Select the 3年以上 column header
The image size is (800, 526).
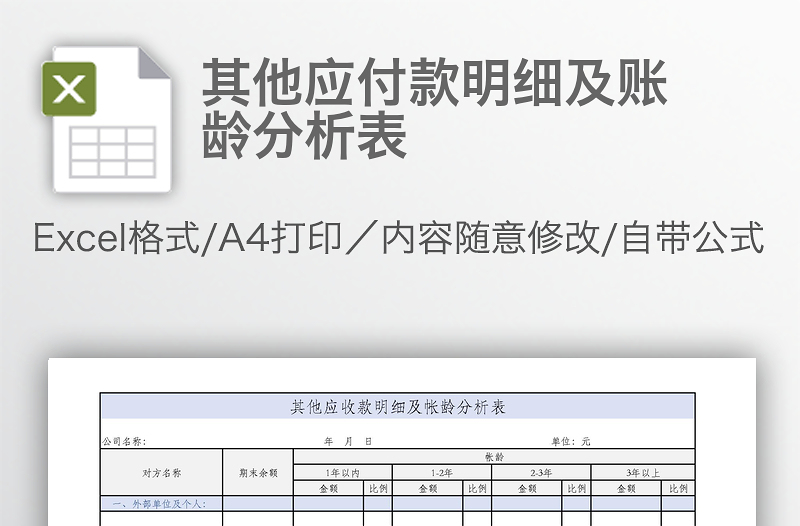pos(643,473)
